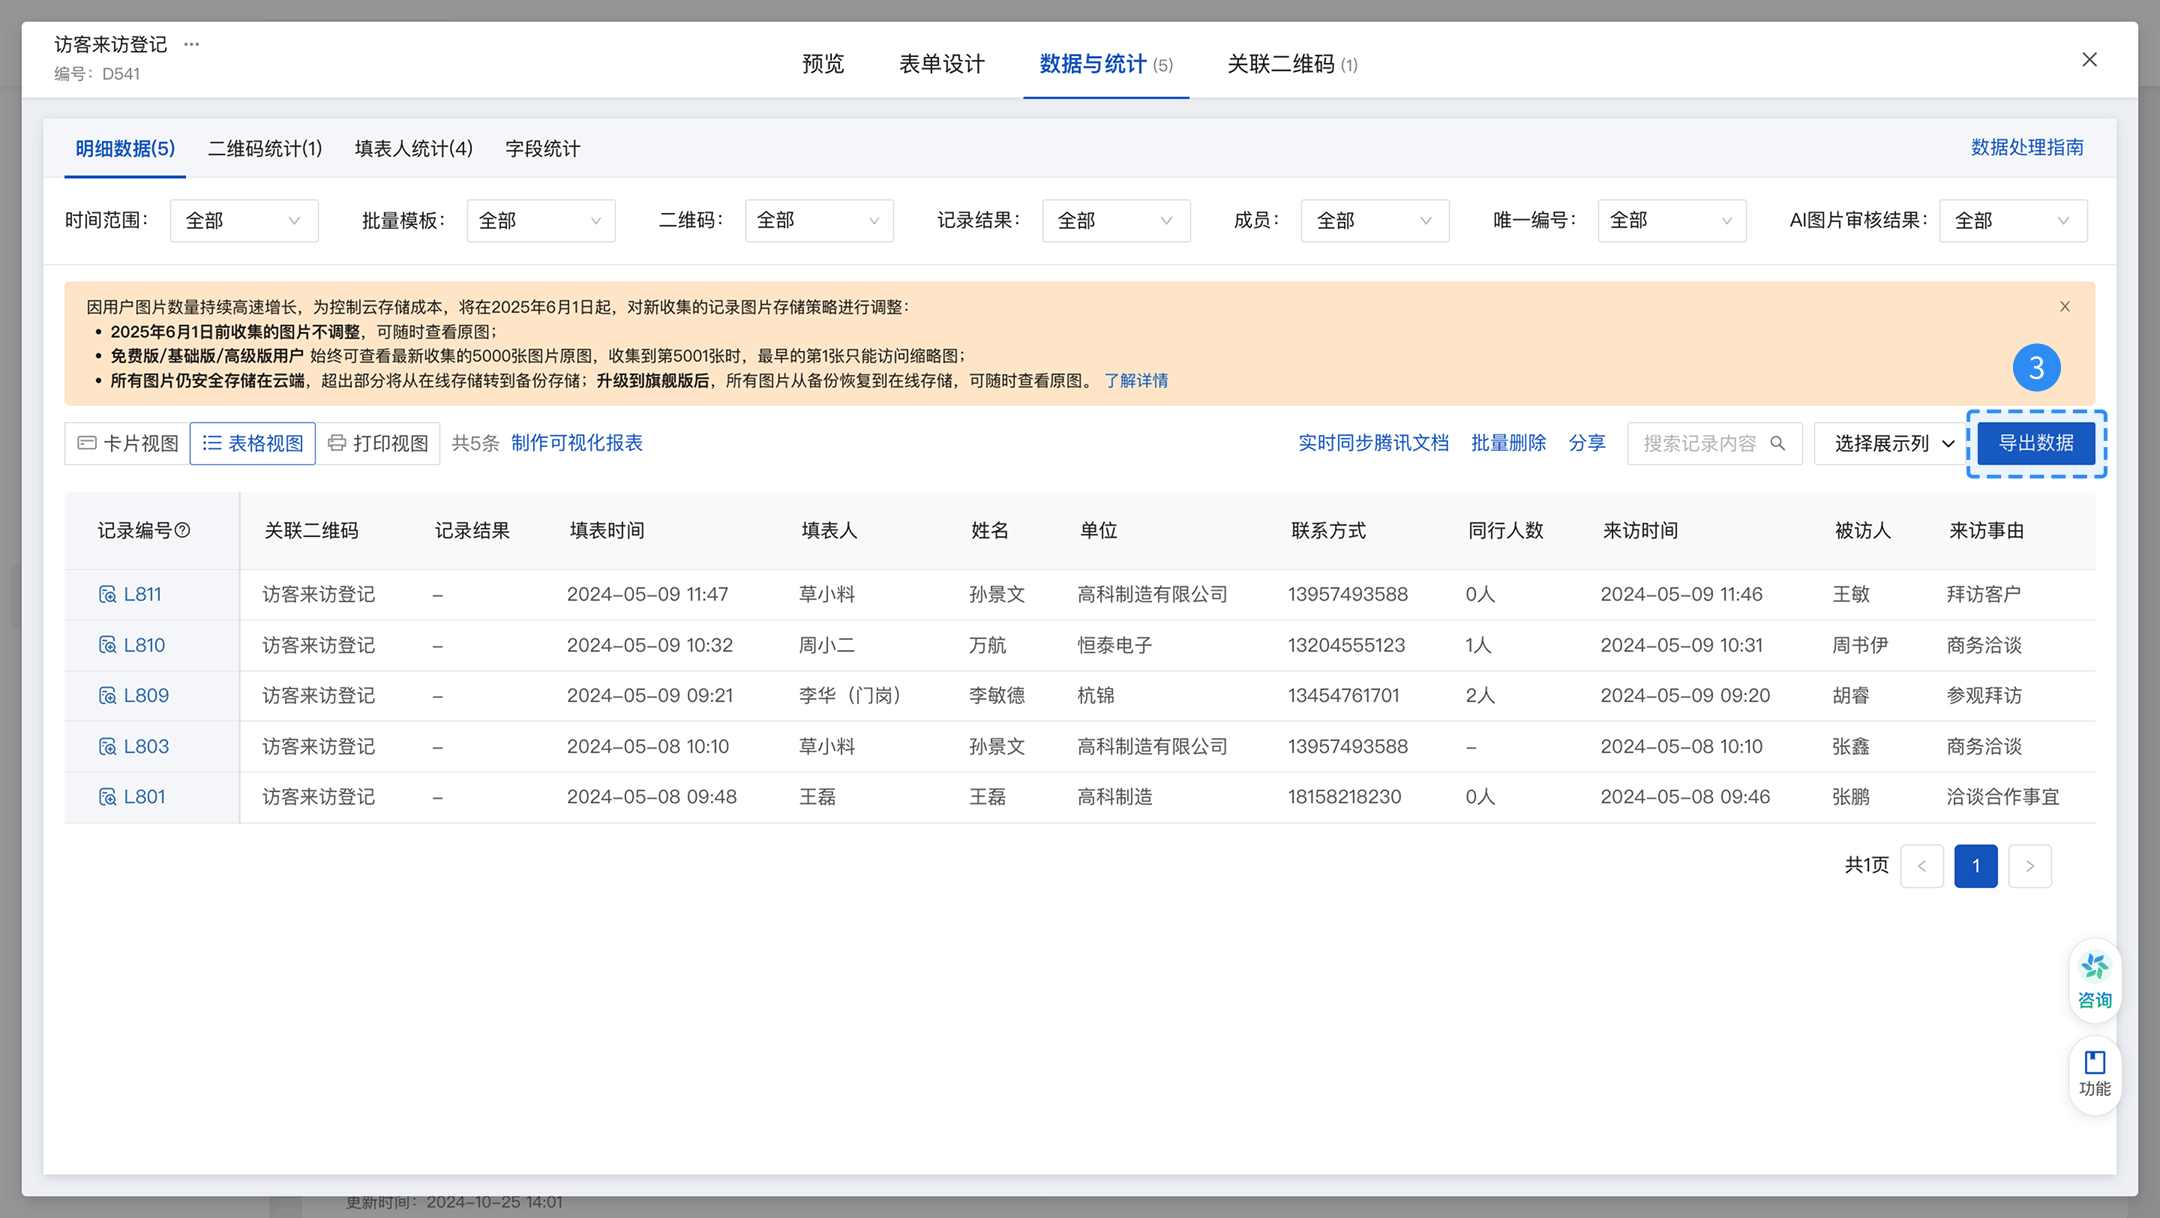Click the 导出数据 button
The height and width of the screenshot is (1218, 2160).
click(x=2036, y=443)
